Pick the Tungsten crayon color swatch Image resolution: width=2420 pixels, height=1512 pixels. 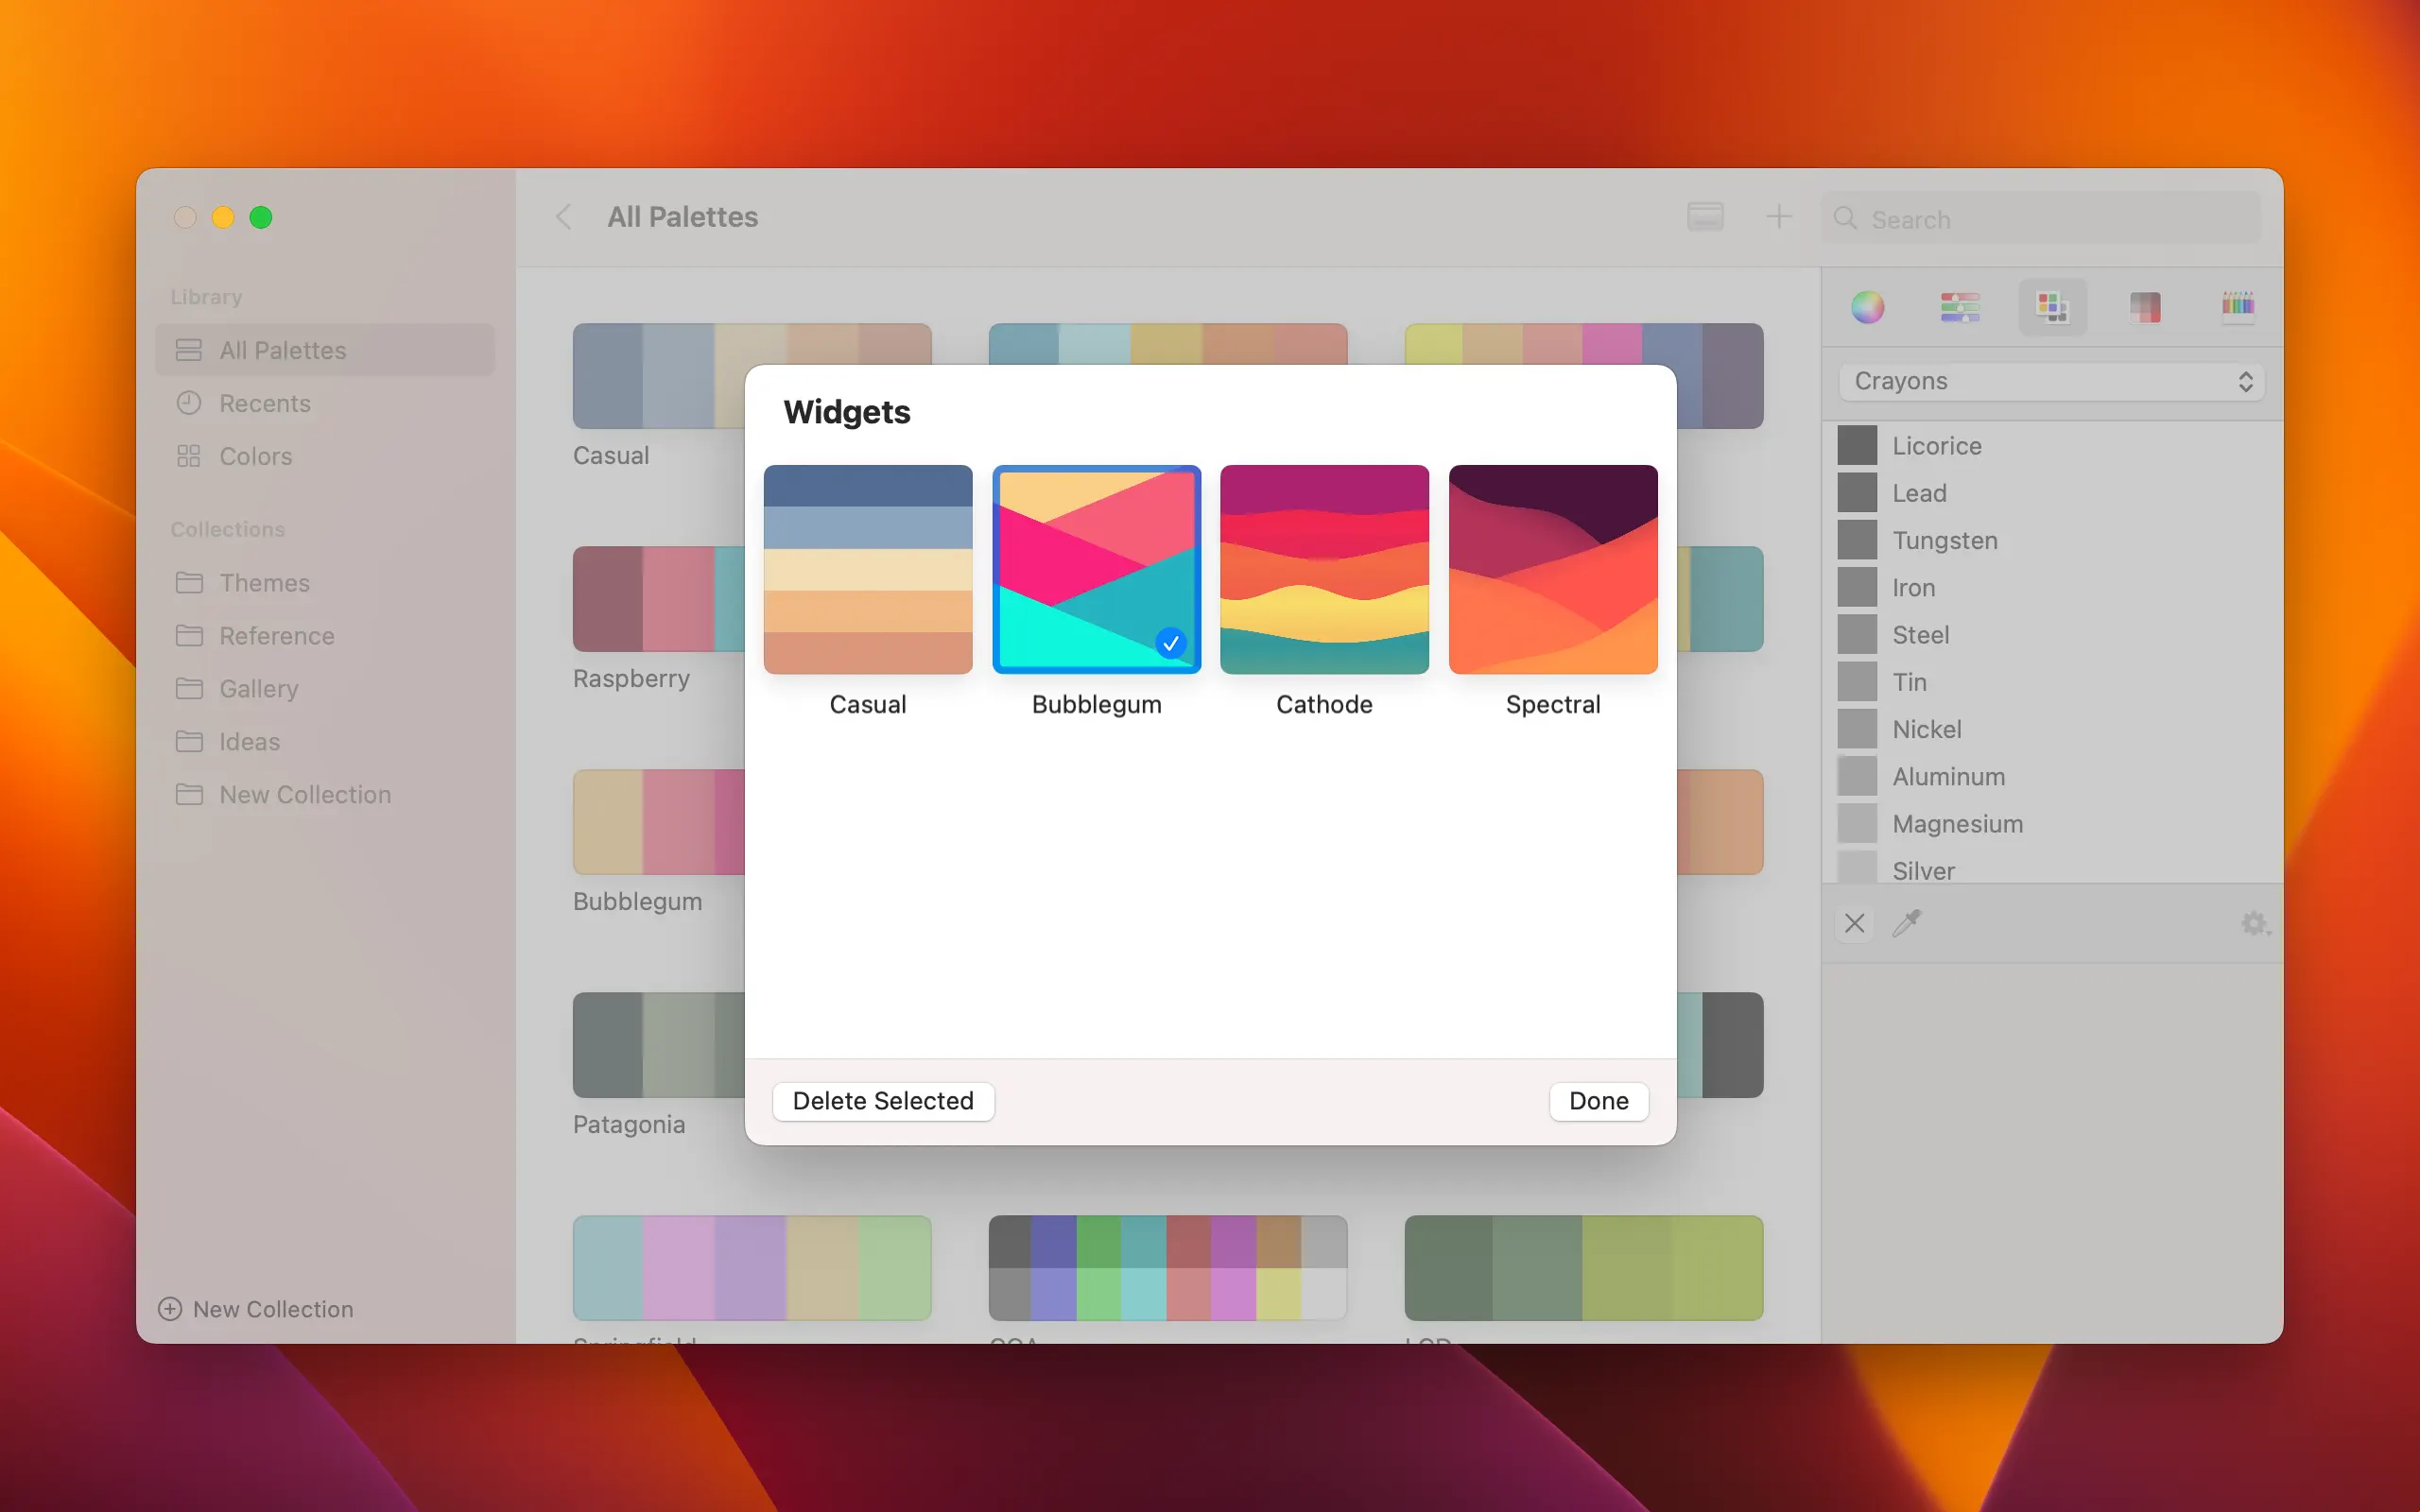click(1857, 541)
